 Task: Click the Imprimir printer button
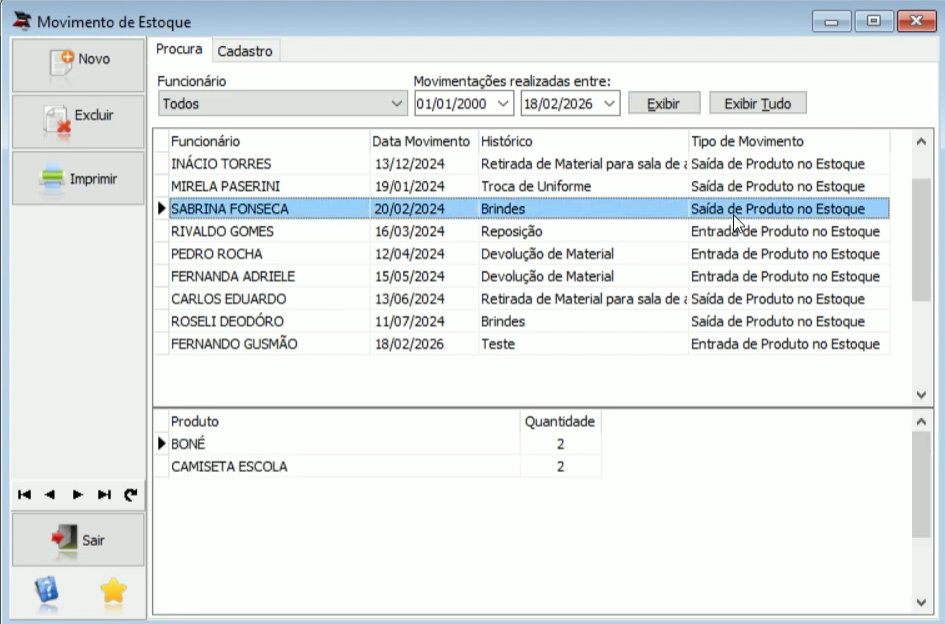coord(78,178)
